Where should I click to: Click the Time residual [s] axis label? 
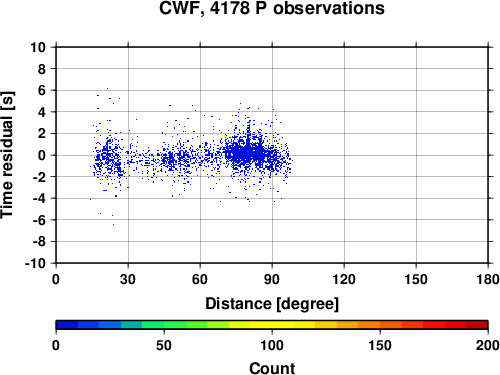(x=7, y=155)
